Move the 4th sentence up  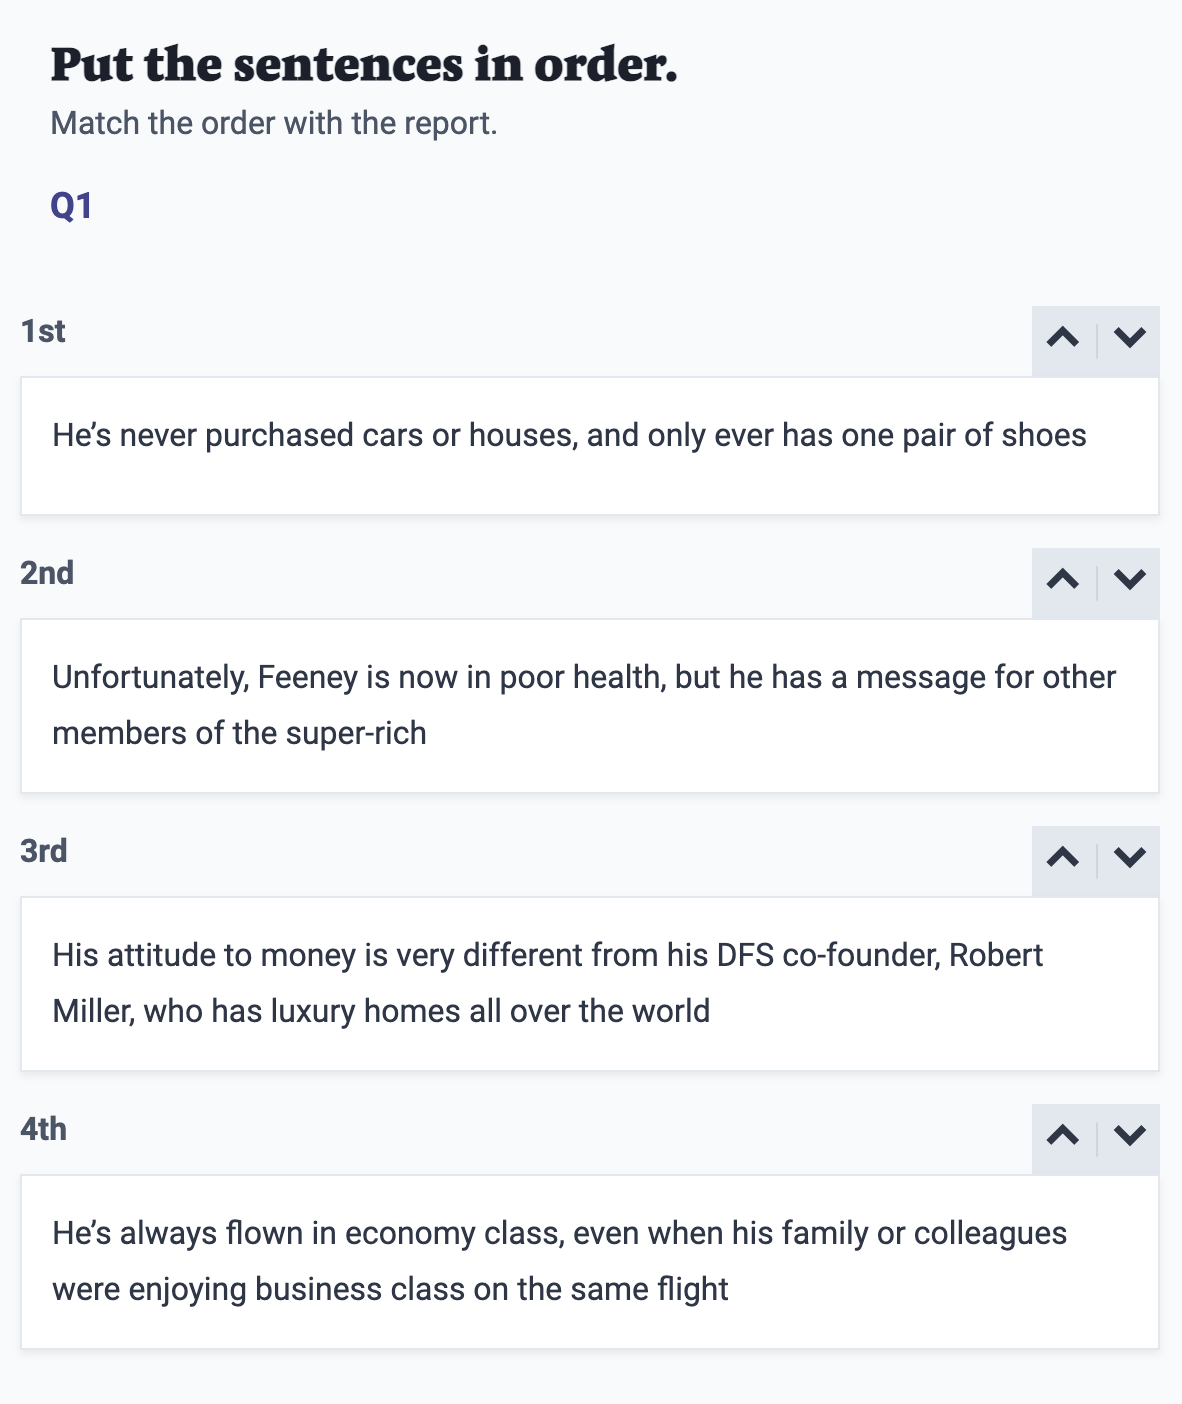[1063, 1136]
